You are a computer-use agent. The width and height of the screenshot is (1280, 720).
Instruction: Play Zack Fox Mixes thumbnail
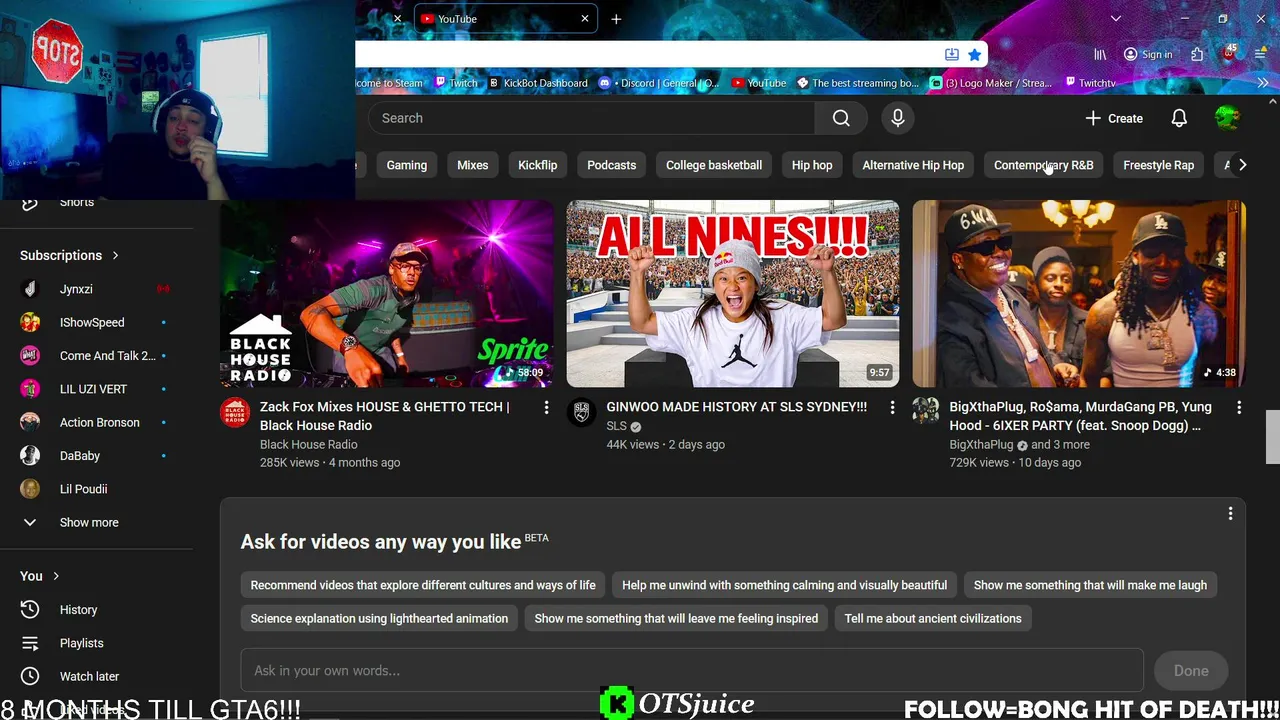387,294
